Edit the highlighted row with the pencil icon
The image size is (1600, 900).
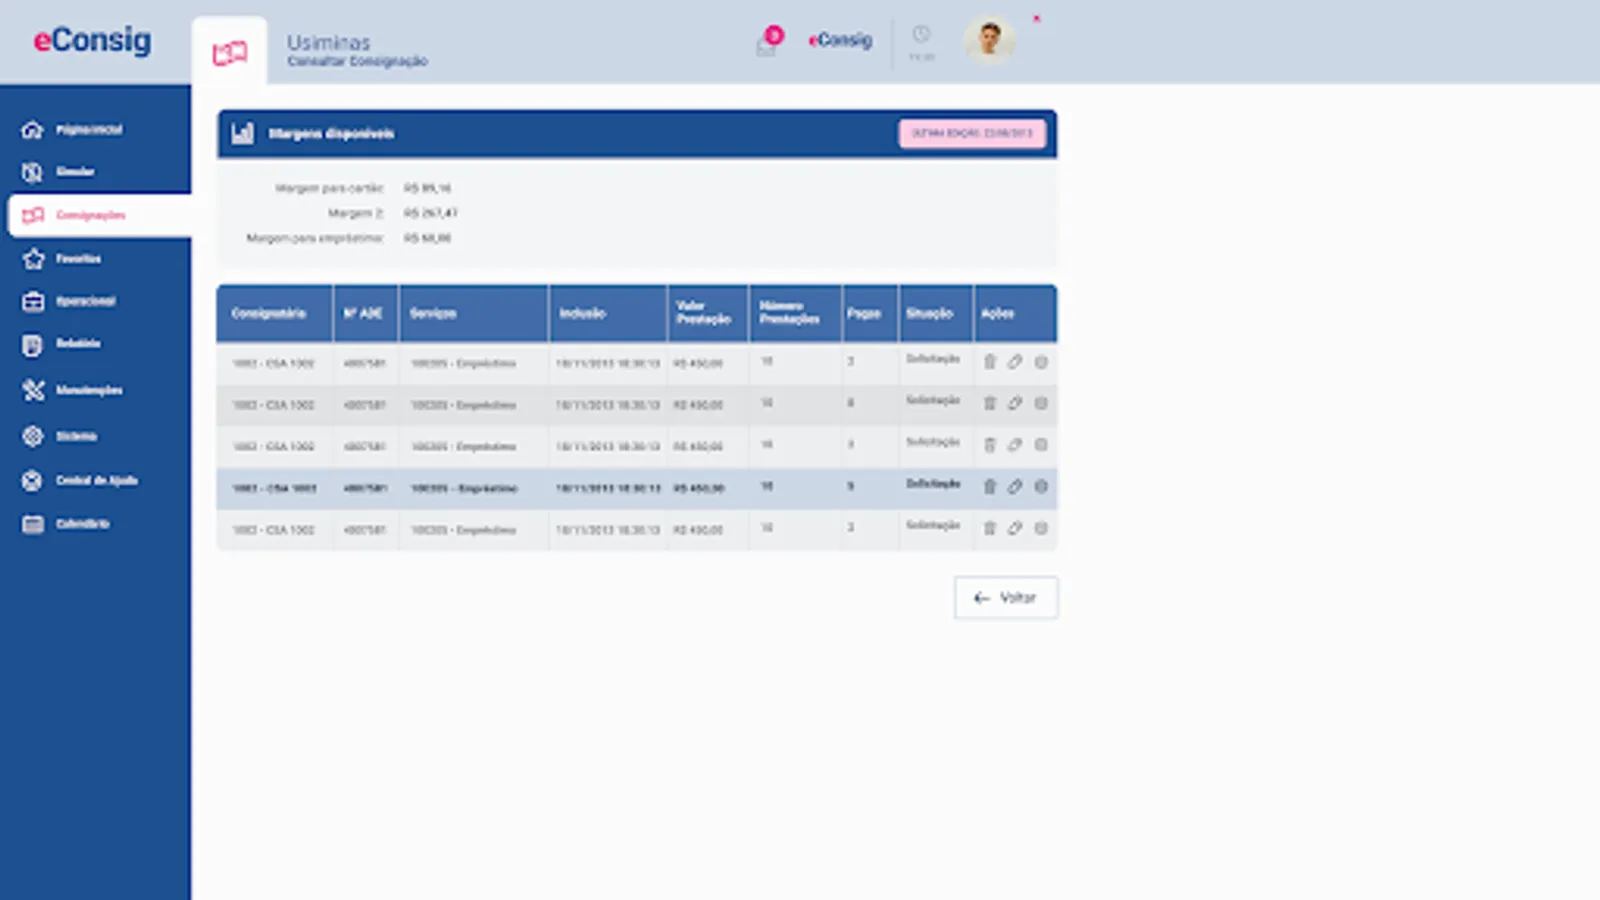tap(1015, 487)
